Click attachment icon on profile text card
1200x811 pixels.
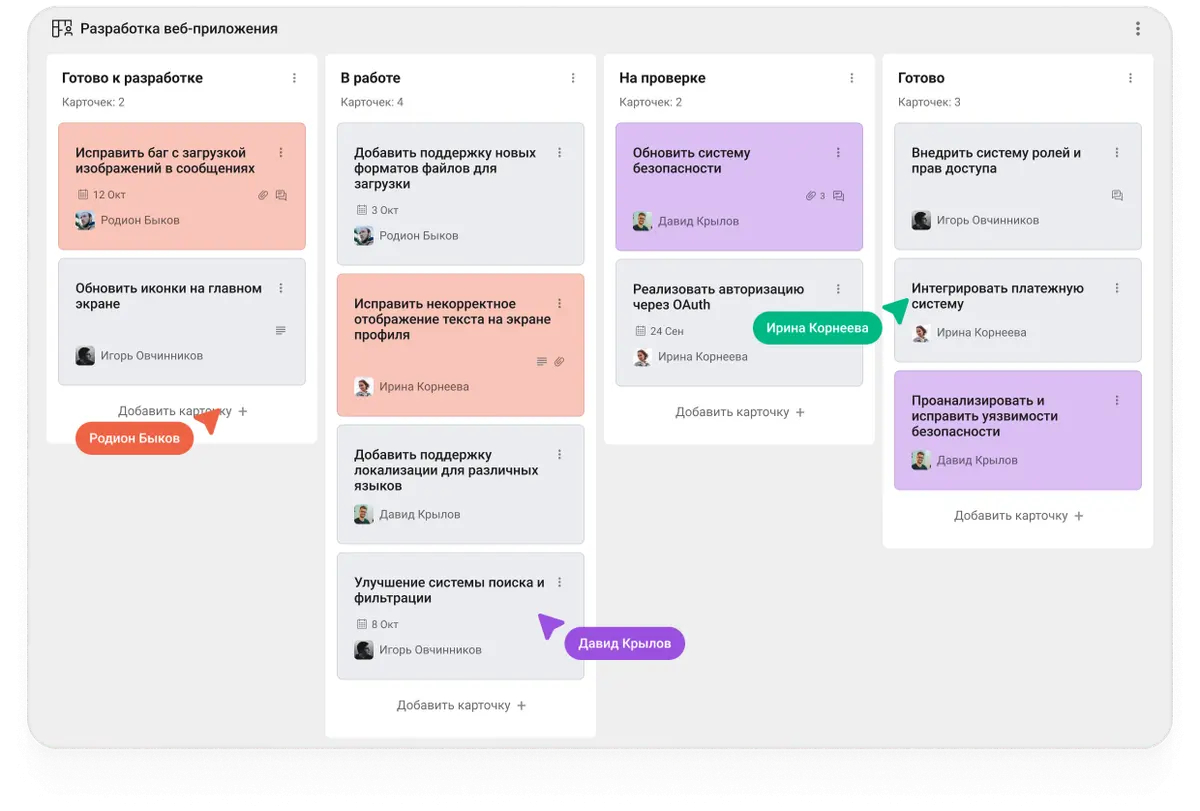tap(560, 362)
